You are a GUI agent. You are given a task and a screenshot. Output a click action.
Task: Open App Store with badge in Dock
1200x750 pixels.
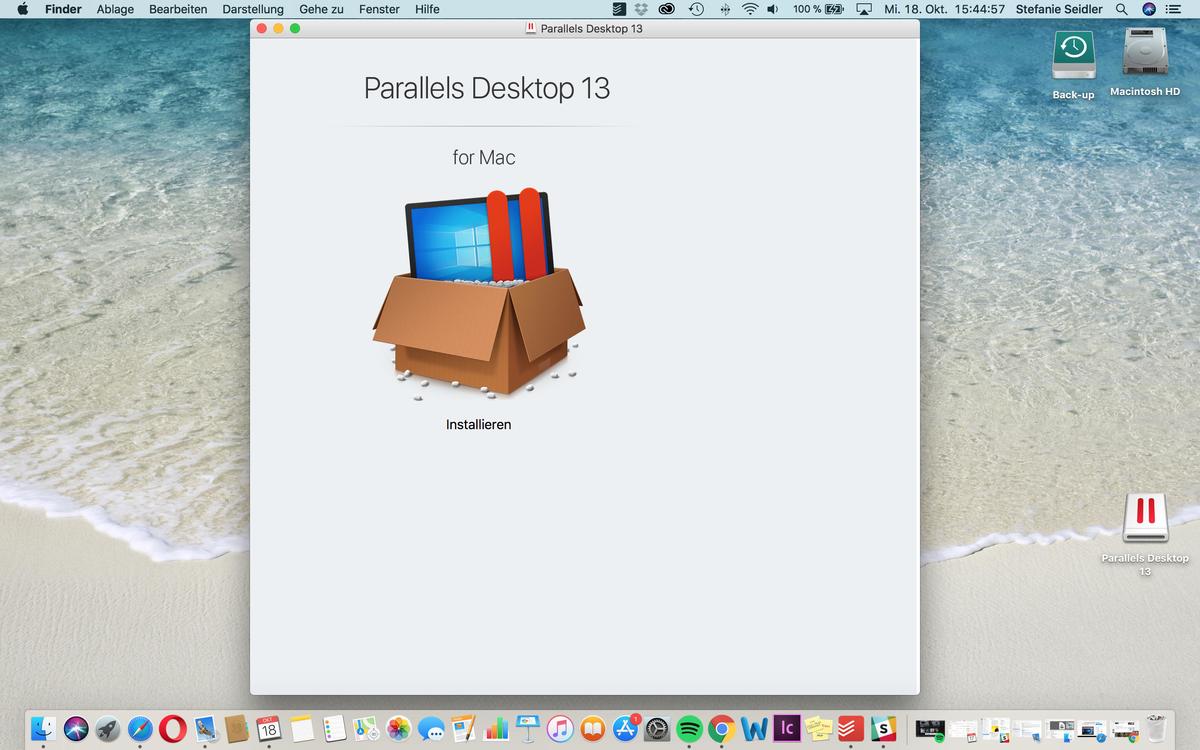[x=626, y=729]
